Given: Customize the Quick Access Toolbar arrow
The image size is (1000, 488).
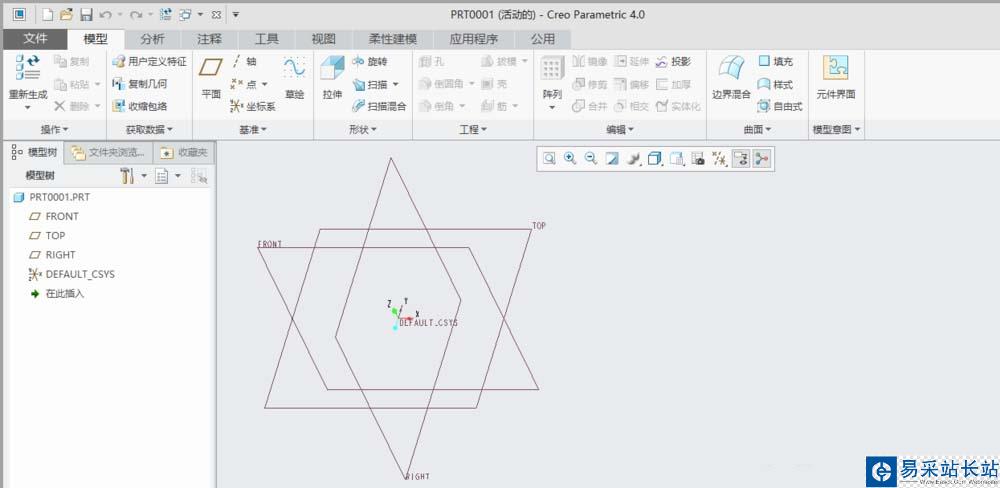Looking at the screenshot, I should point(235,14).
